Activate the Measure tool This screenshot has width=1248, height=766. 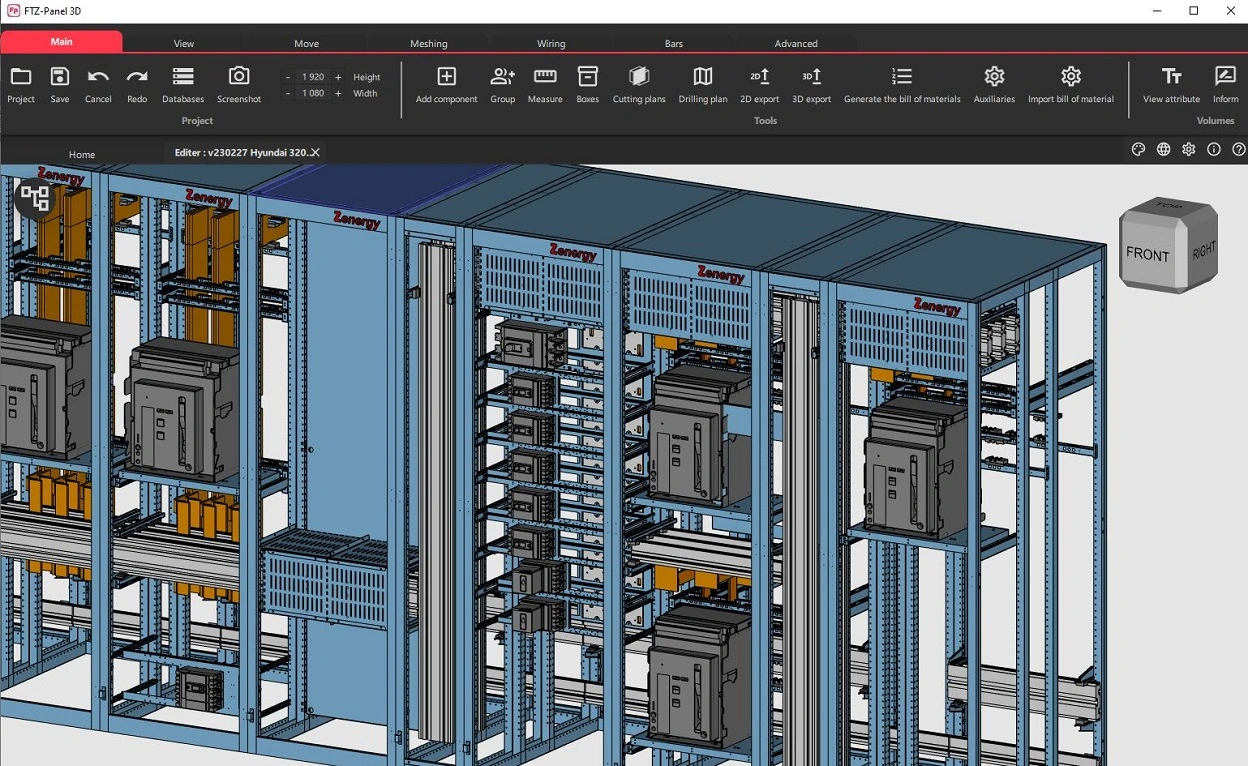tap(545, 77)
